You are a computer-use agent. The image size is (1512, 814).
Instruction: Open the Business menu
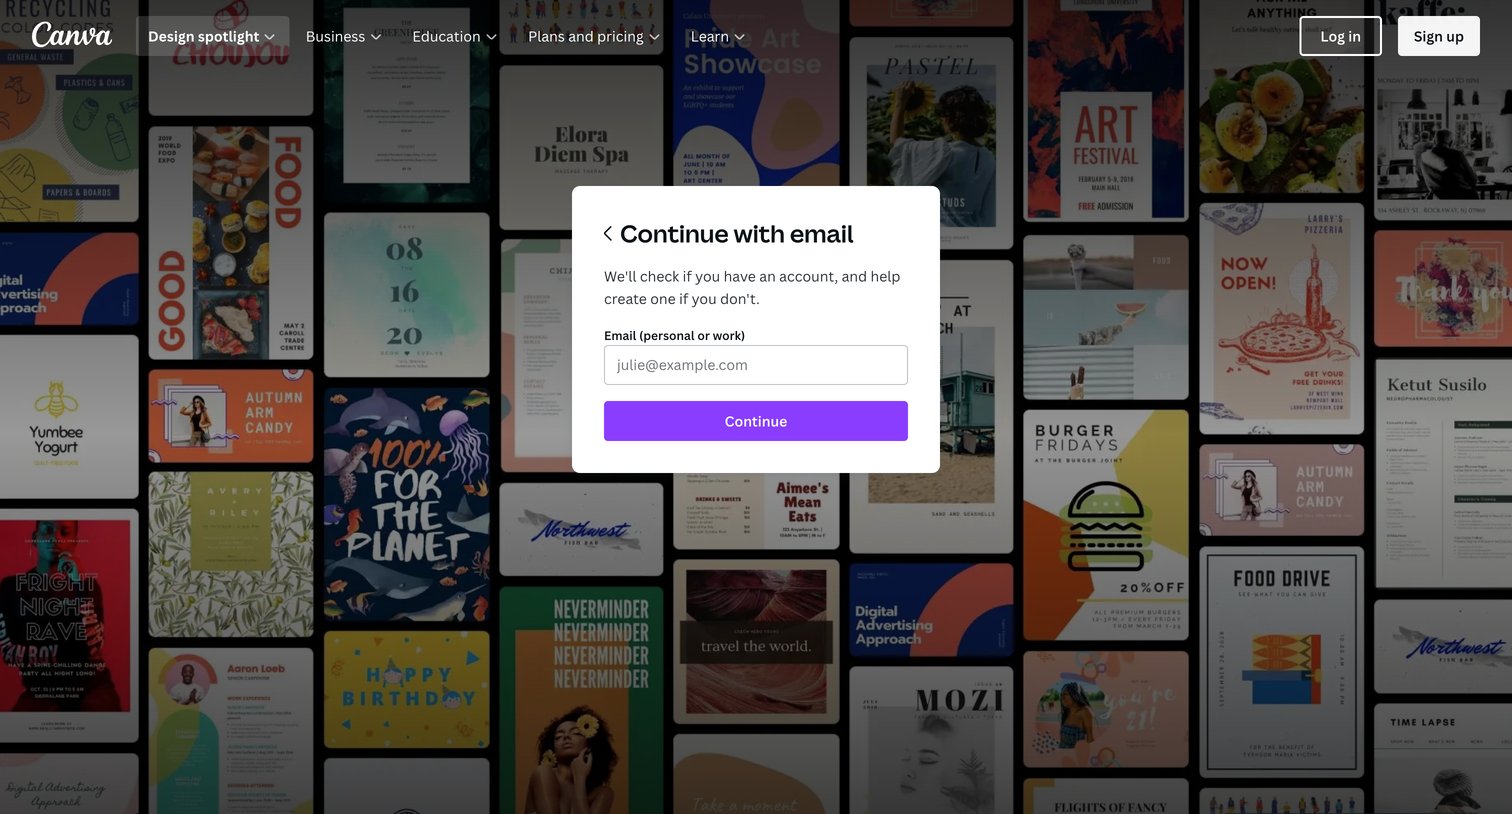(x=343, y=36)
